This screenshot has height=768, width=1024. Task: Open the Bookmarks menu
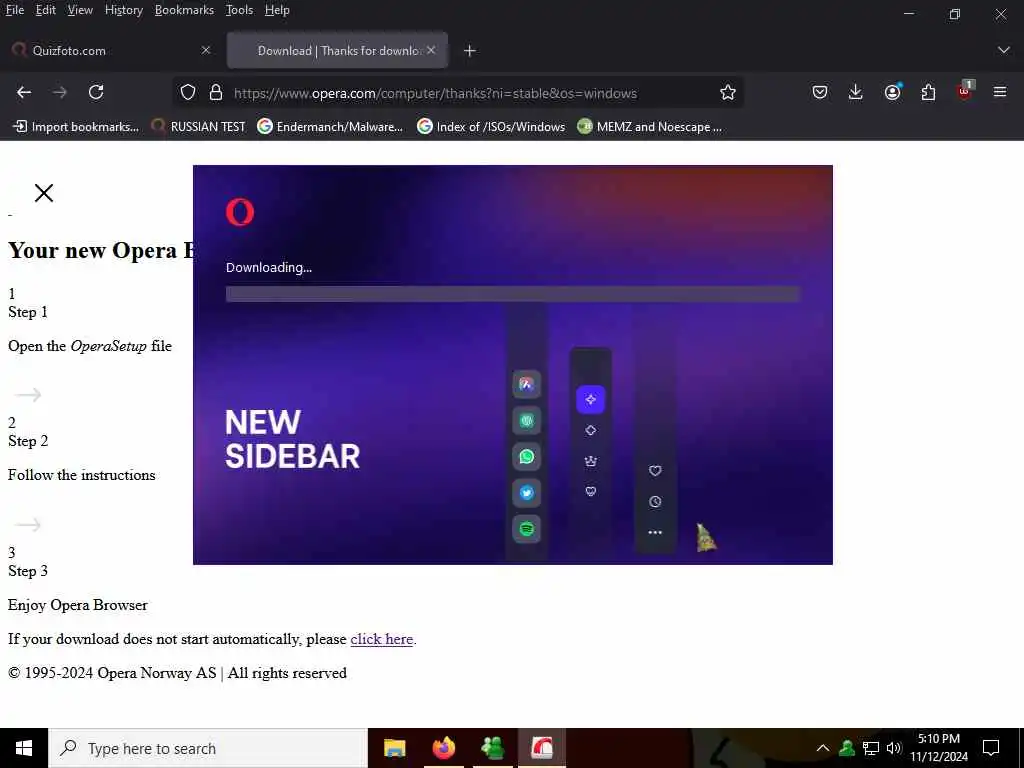[x=184, y=10]
